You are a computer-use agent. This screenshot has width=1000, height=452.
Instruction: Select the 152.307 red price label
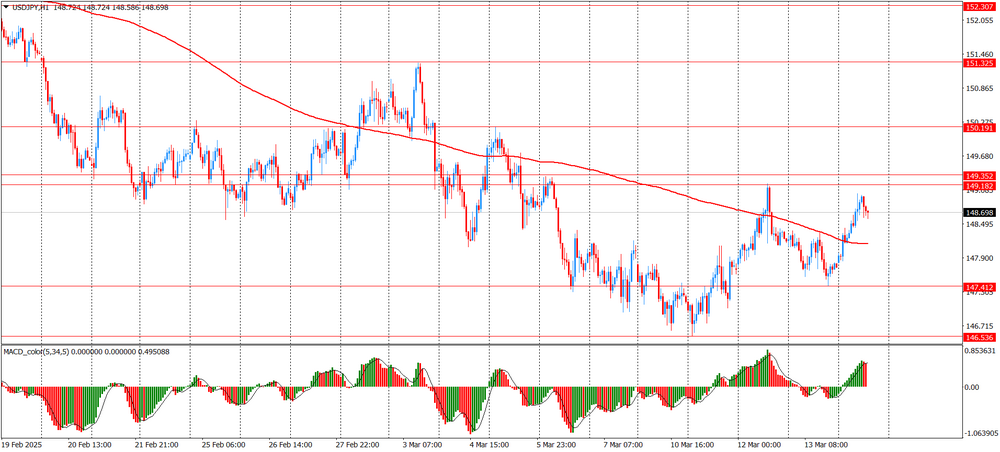tap(978, 7)
